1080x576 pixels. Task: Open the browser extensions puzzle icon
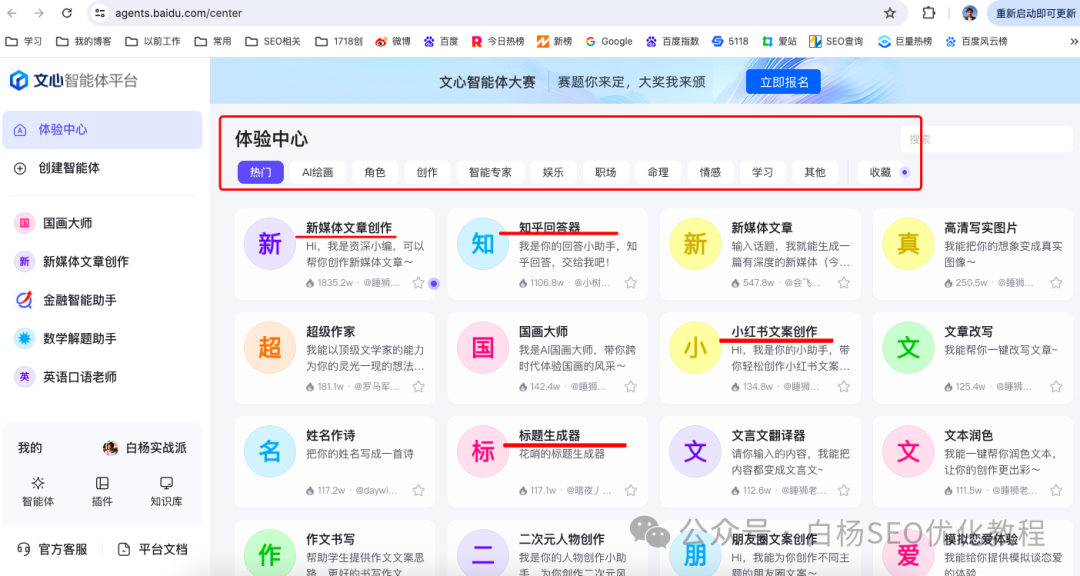coord(928,13)
